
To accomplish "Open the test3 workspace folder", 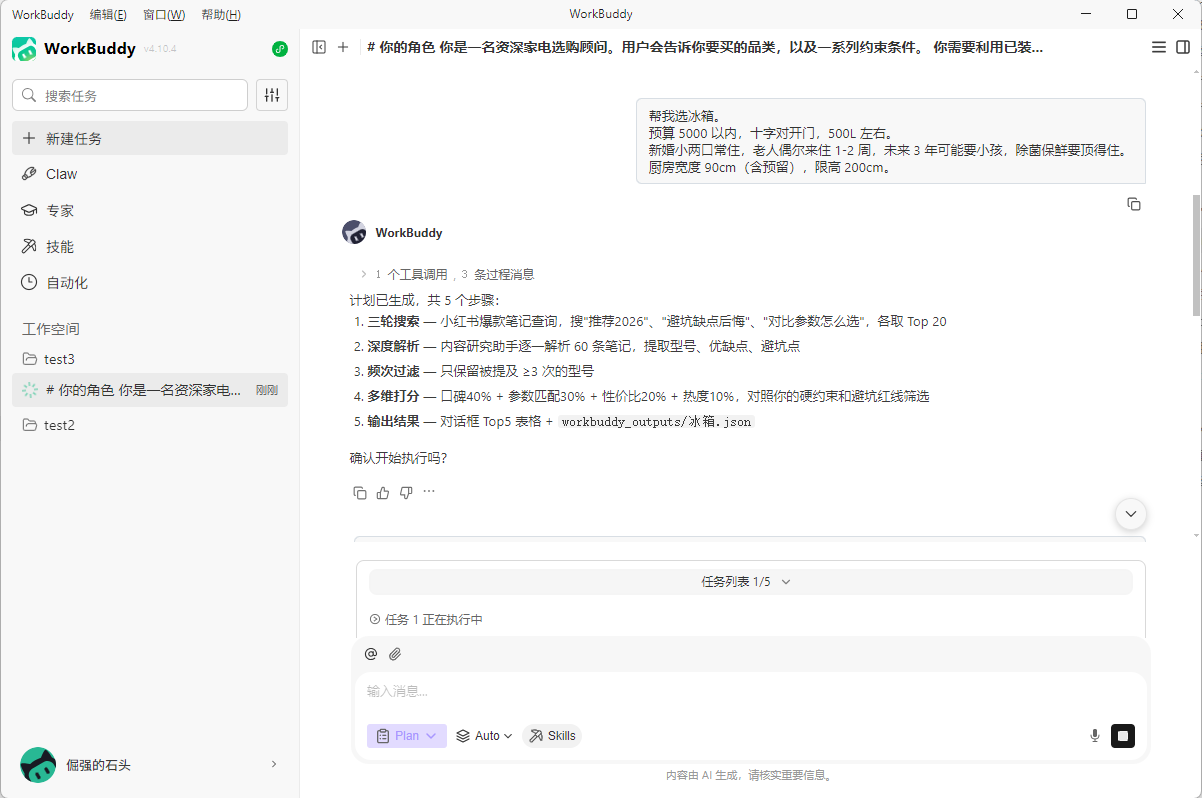I will pos(150,359).
